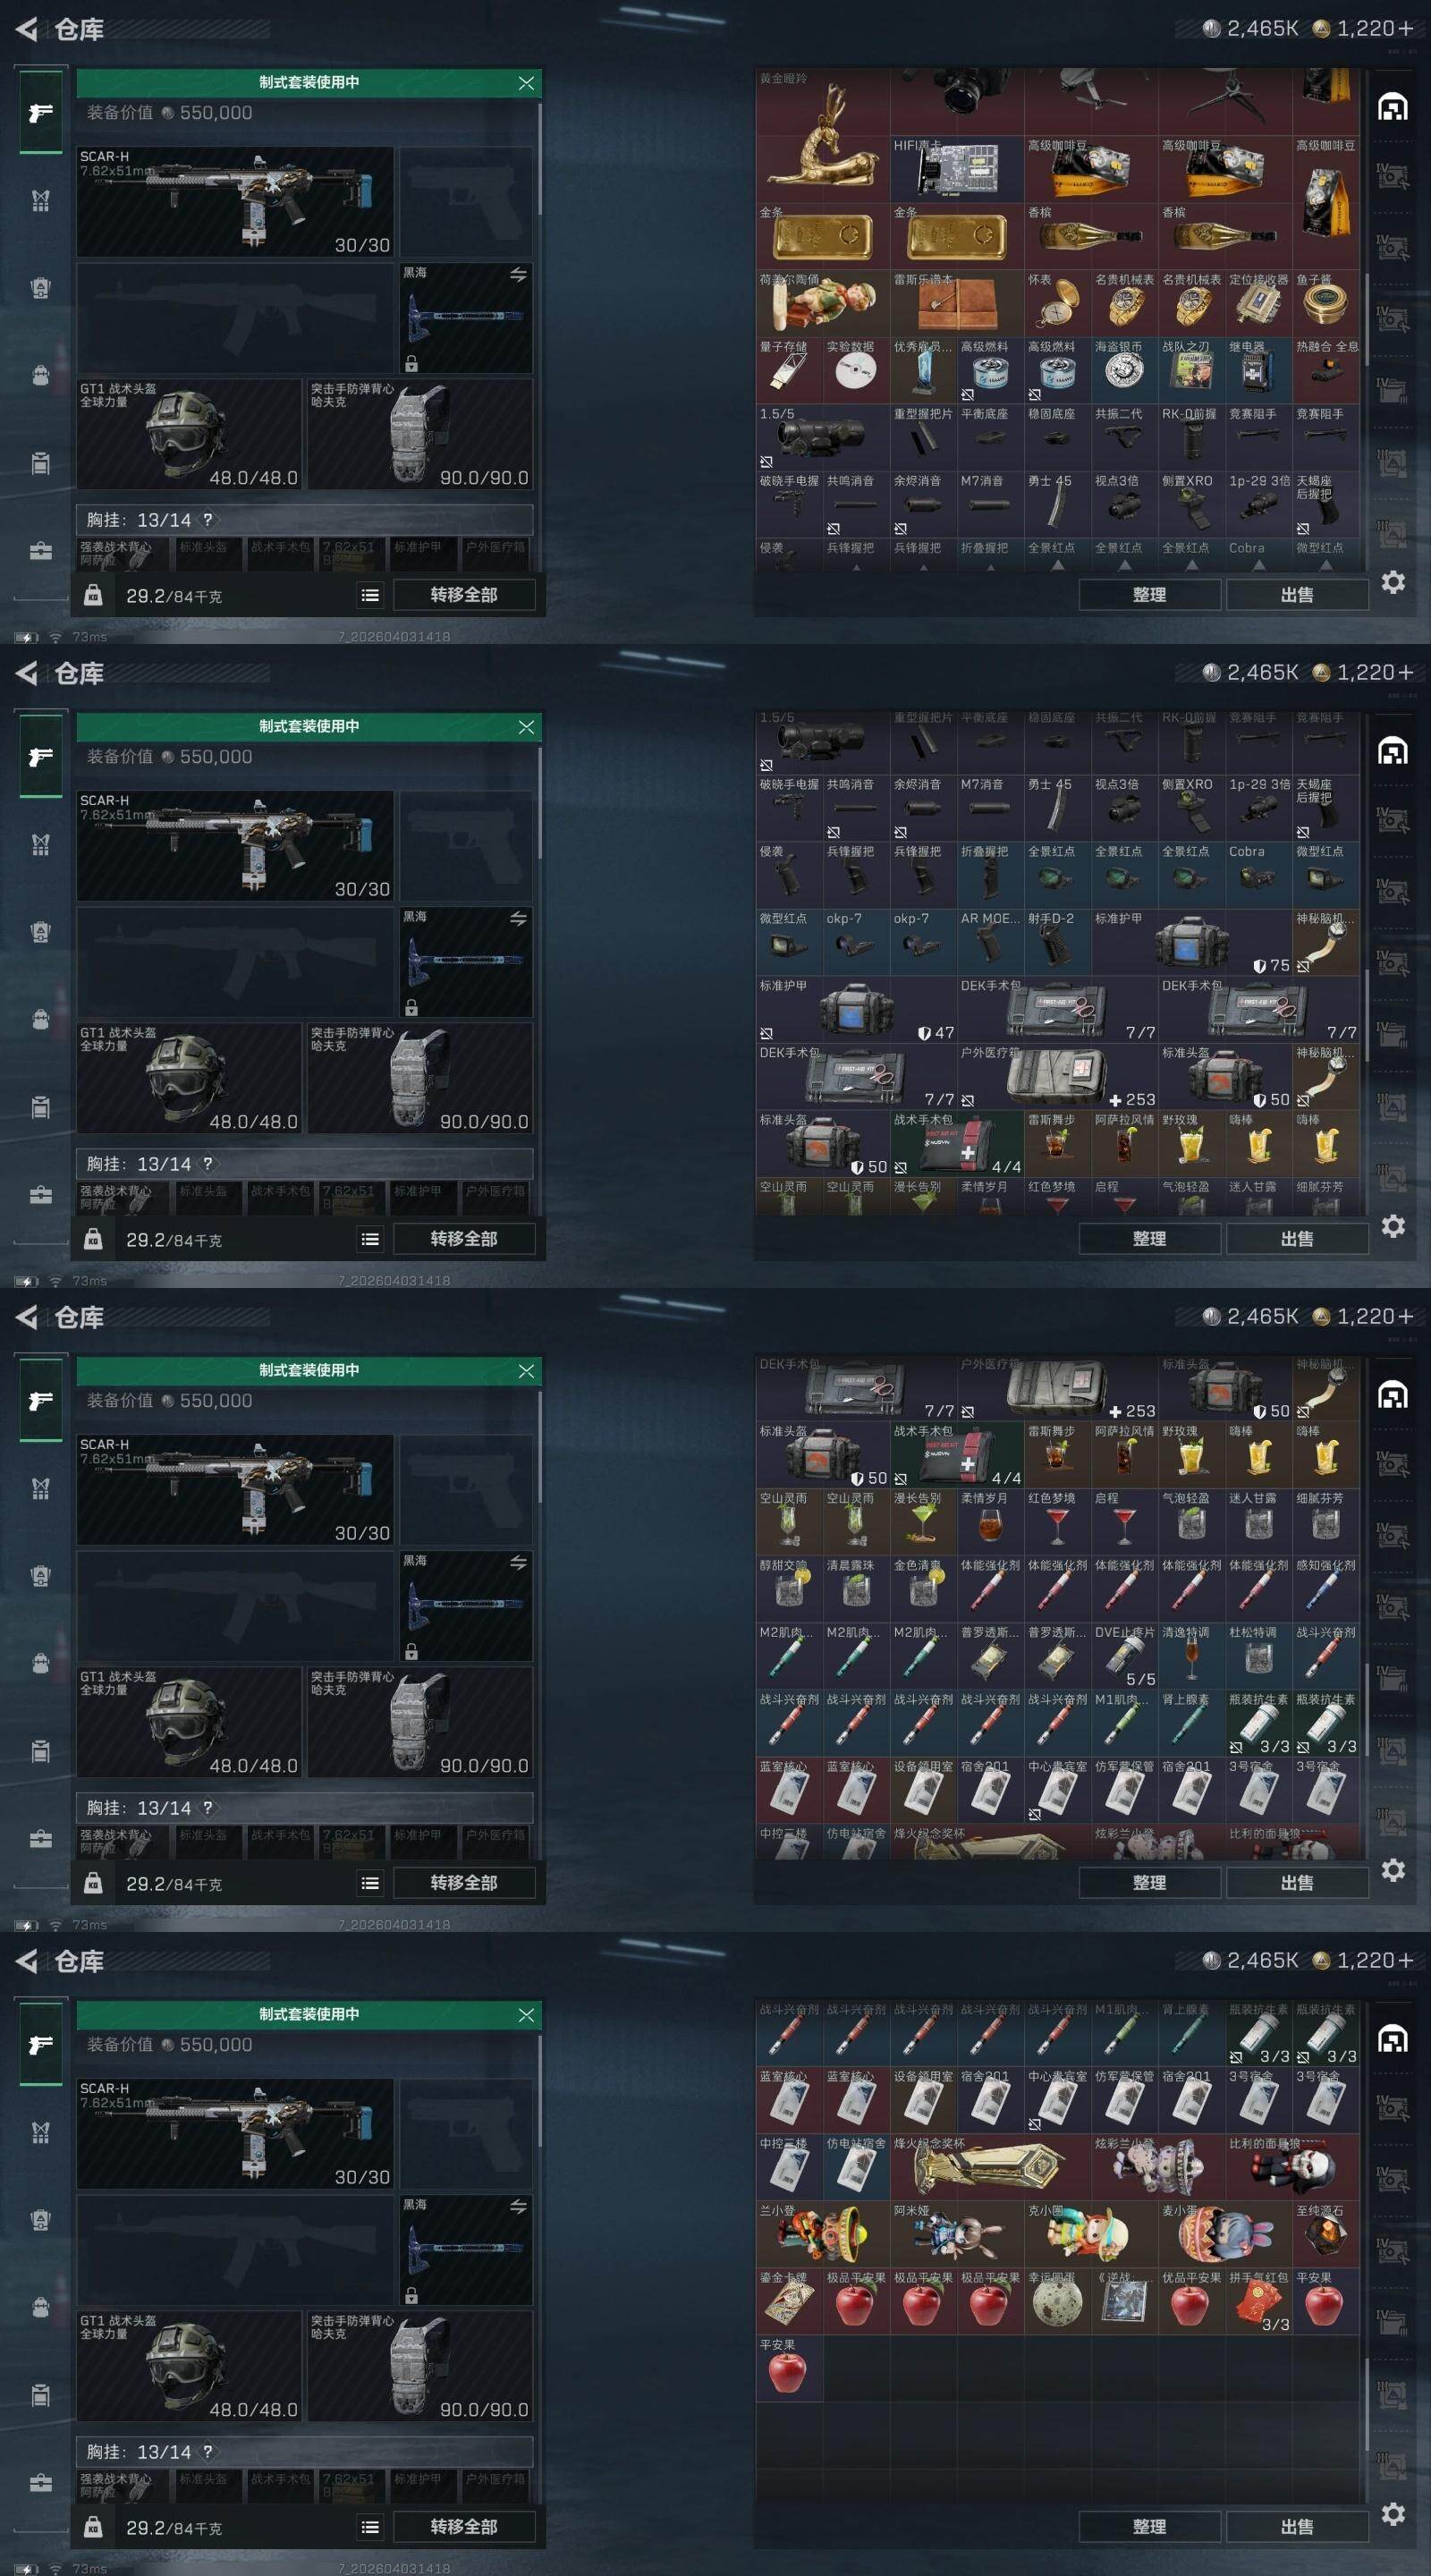
Task: Select the 黄金瞪羚 golden gazelle statue
Action: [x=822, y=135]
